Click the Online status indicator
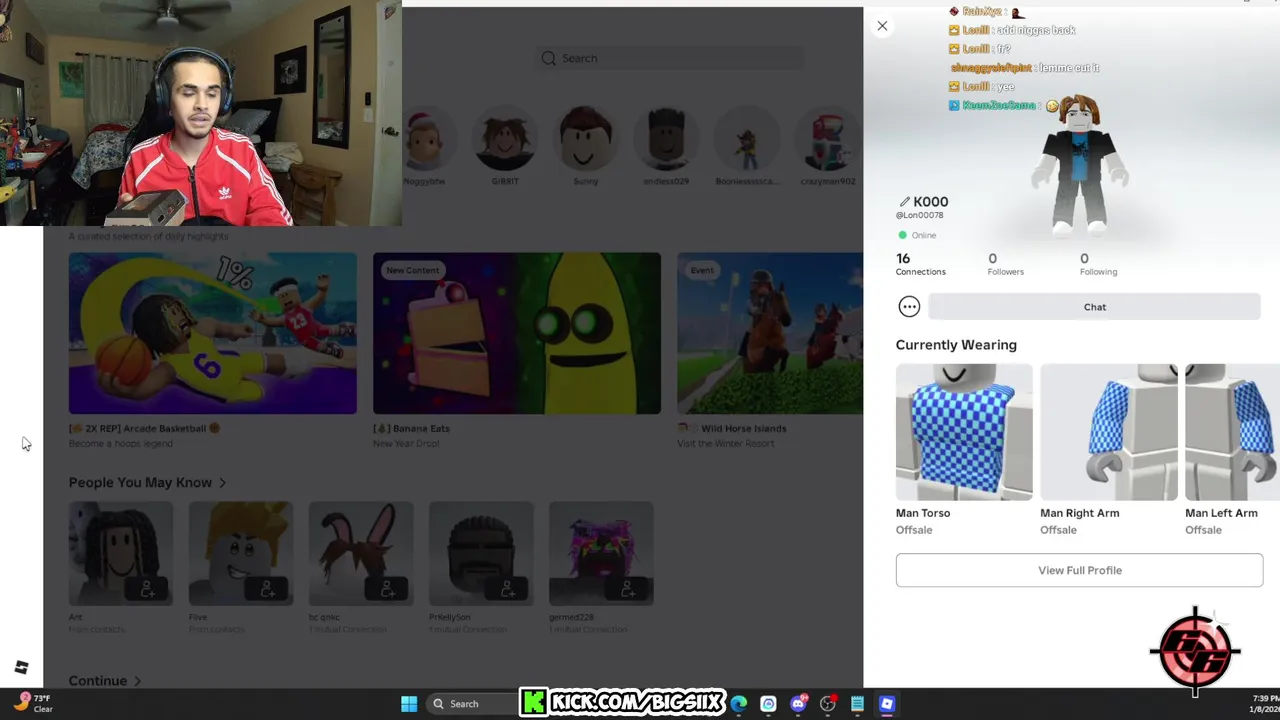This screenshot has height=720, width=1280. point(917,235)
